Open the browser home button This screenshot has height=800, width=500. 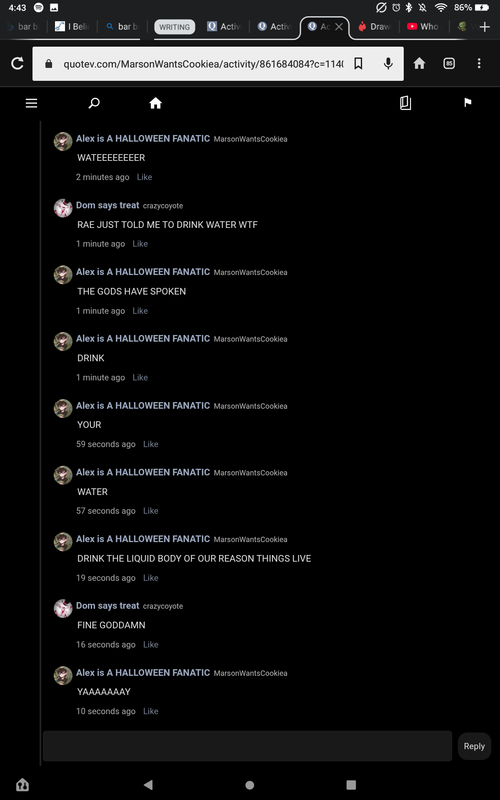419,63
